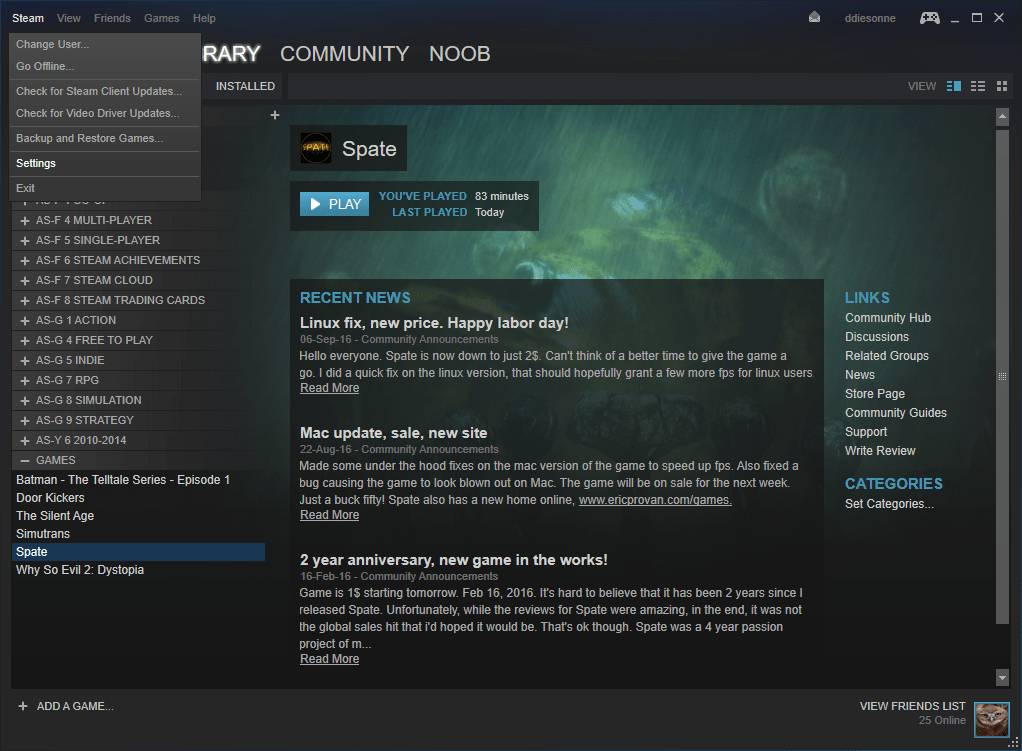
Task: Switch to grid view icon
Action: point(1002,86)
